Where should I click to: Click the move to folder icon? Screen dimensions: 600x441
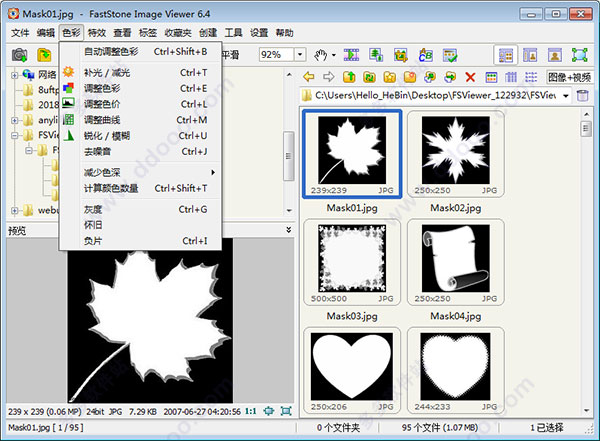pyautogui.click(x=450, y=77)
